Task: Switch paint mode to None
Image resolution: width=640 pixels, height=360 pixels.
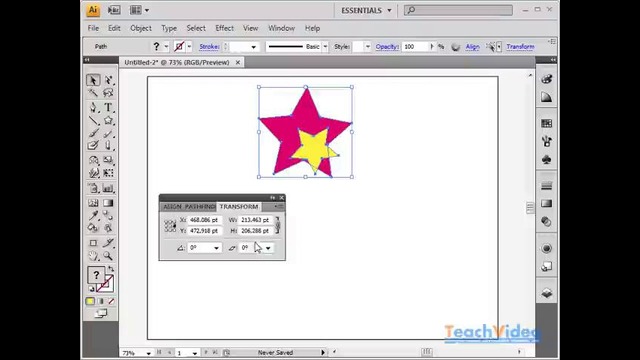Action: (x=111, y=301)
